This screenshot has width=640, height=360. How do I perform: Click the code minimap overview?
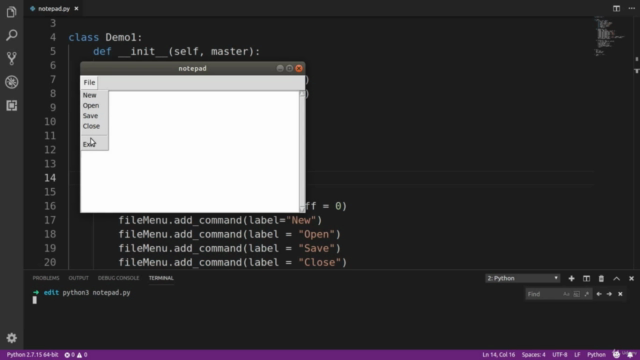click(609, 37)
